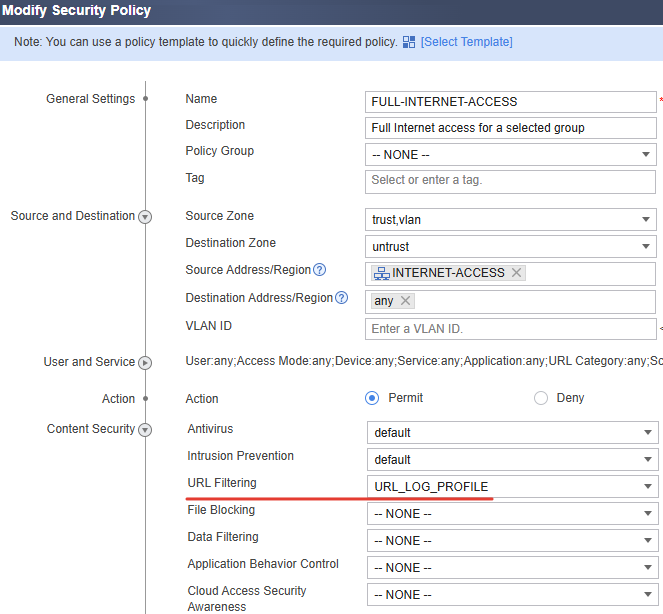Open the Source Zone dropdown
This screenshot has width=663, height=614.
pos(511,220)
